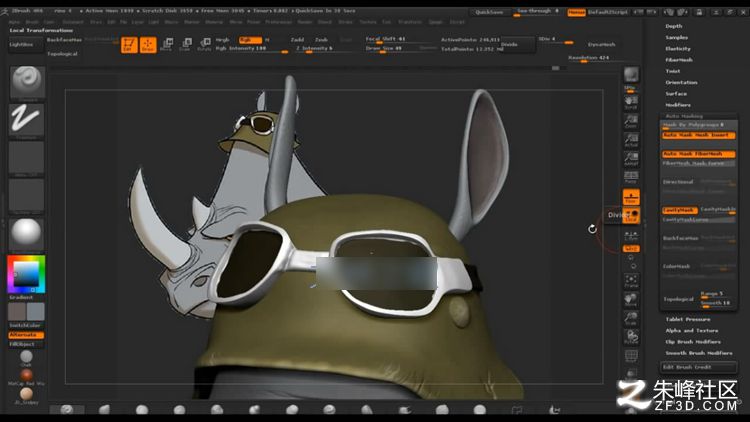Click the ZBrush logo icon in the title bar
This screenshot has height=422, width=750.
(4, 11)
